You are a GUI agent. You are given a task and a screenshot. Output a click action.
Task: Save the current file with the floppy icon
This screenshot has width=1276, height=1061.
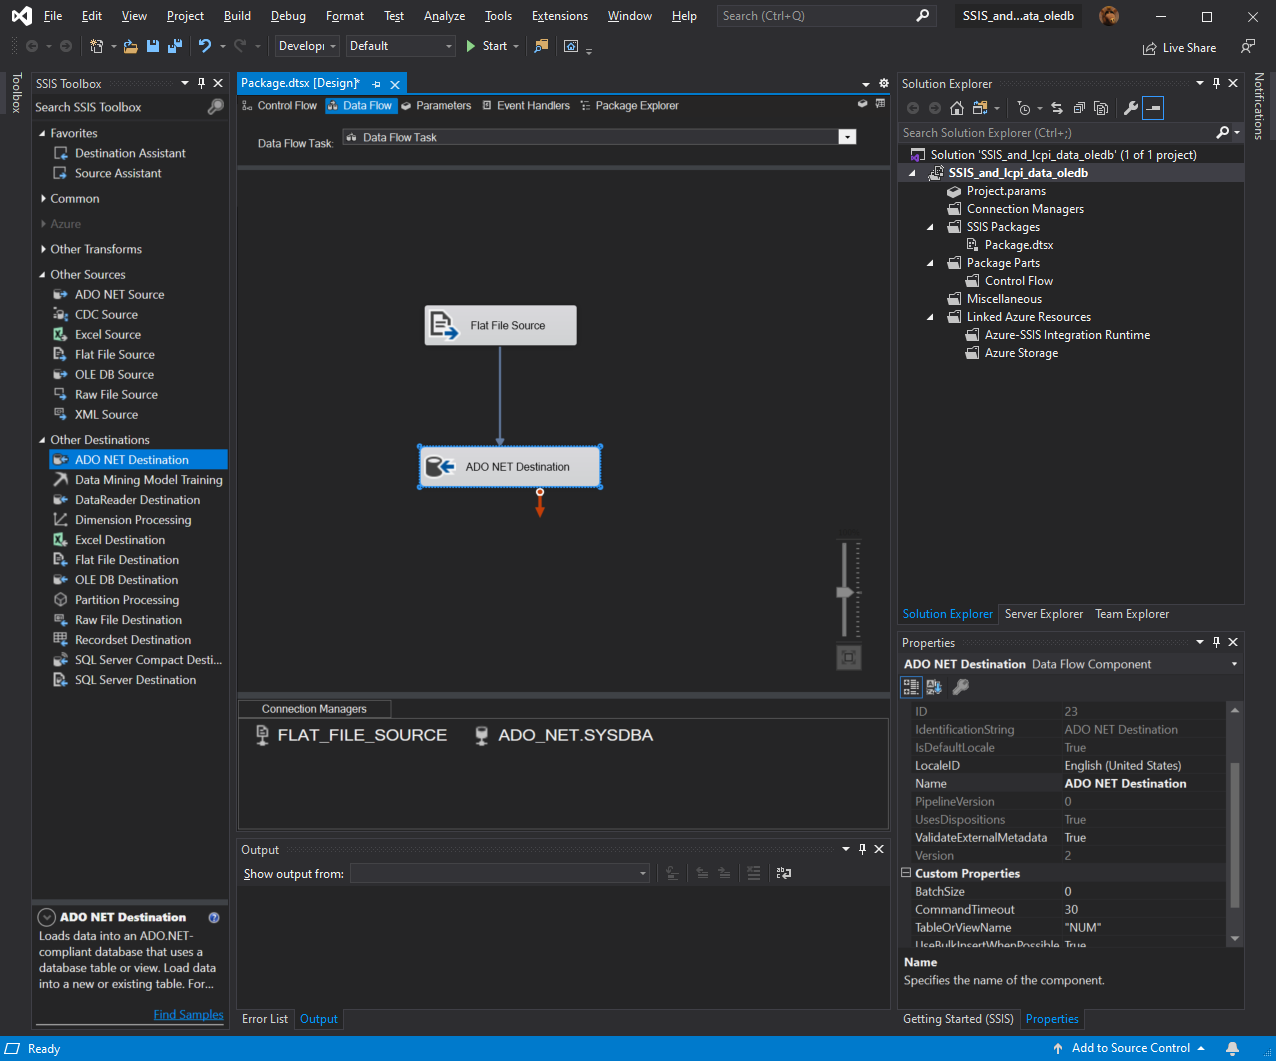point(153,46)
